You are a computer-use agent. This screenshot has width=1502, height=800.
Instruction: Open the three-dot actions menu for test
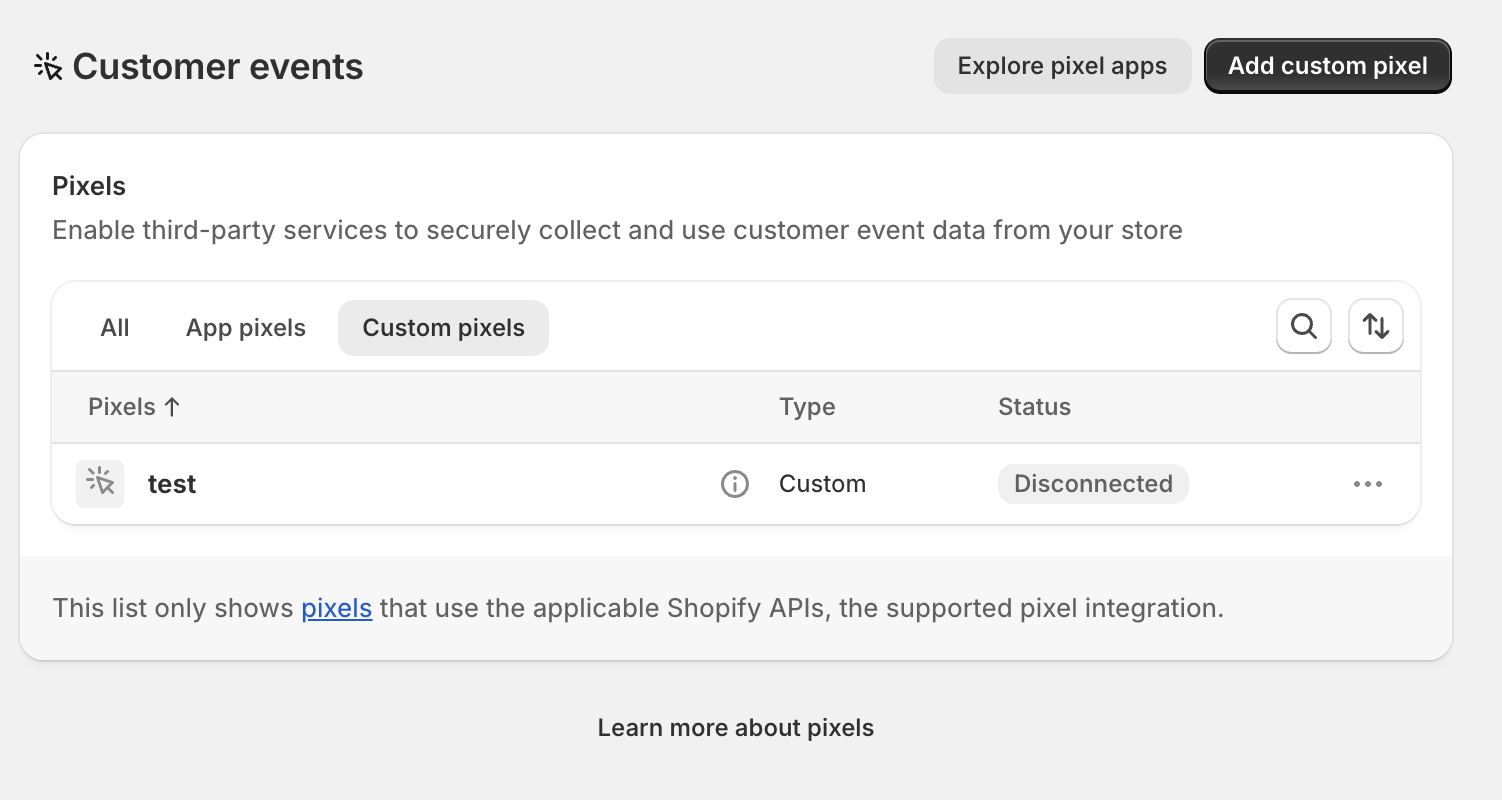click(x=1367, y=484)
